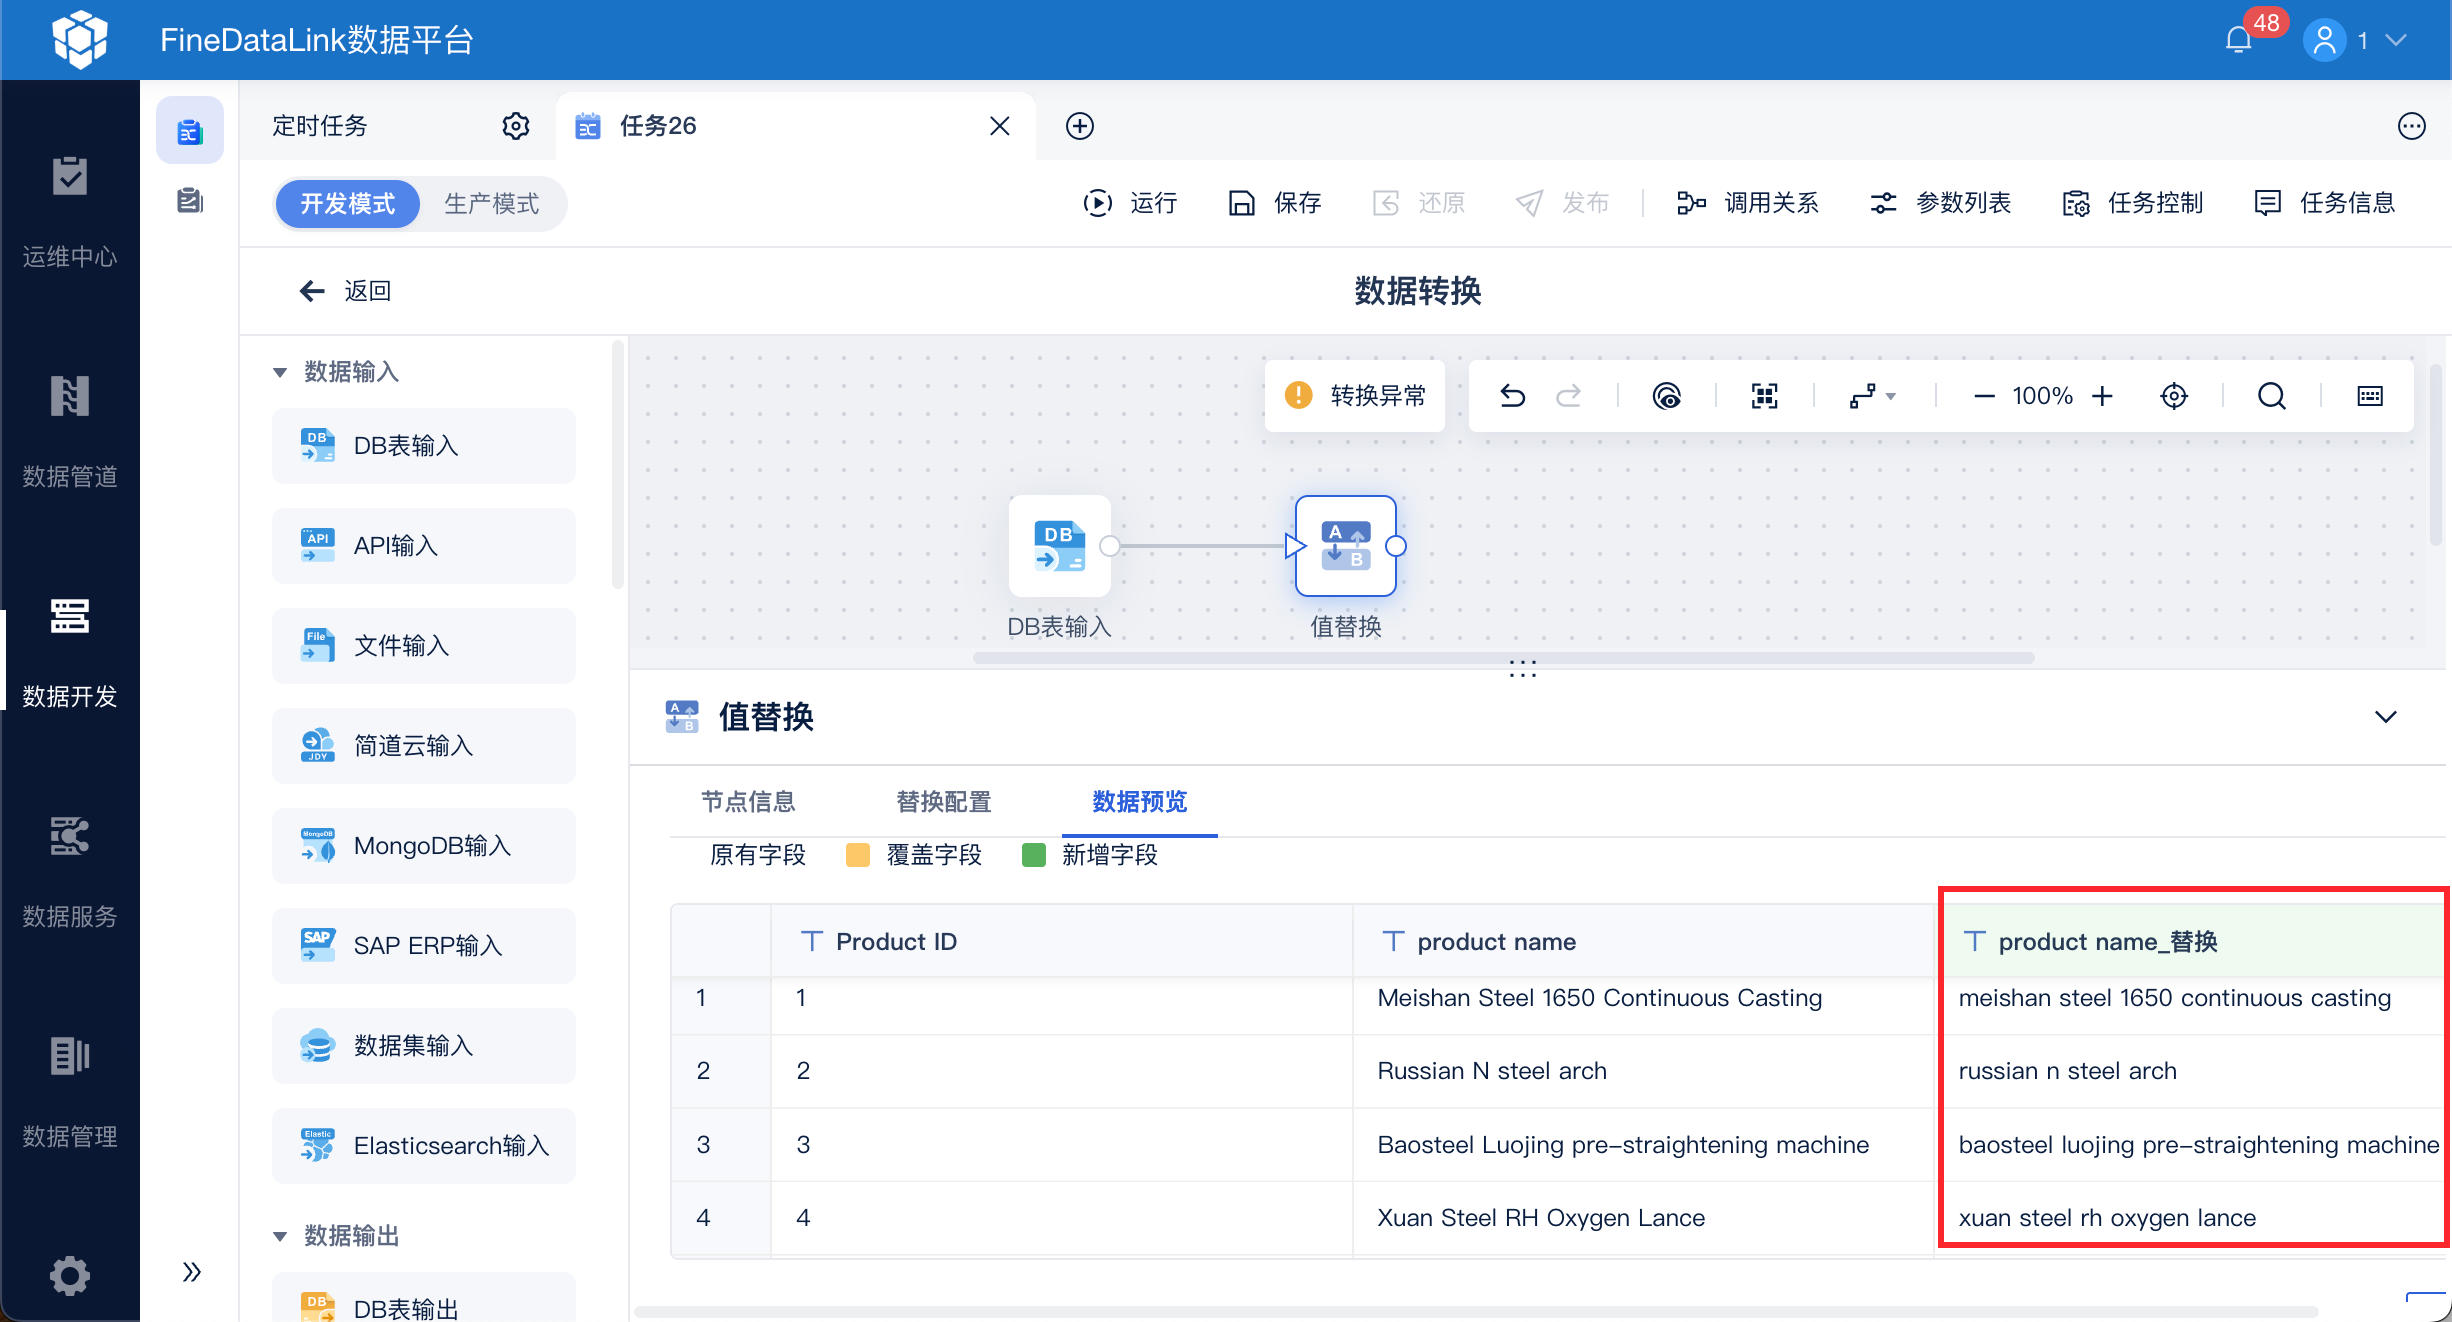This screenshot has height=1322, width=2452.
Task: Collapse the 值替换 panel chevron
Action: tap(2385, 717)
